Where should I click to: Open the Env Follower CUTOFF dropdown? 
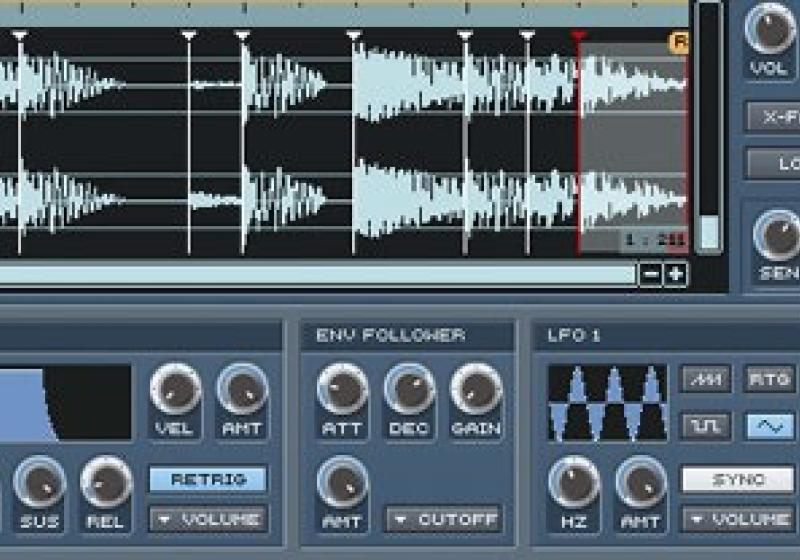coord(444,519)
